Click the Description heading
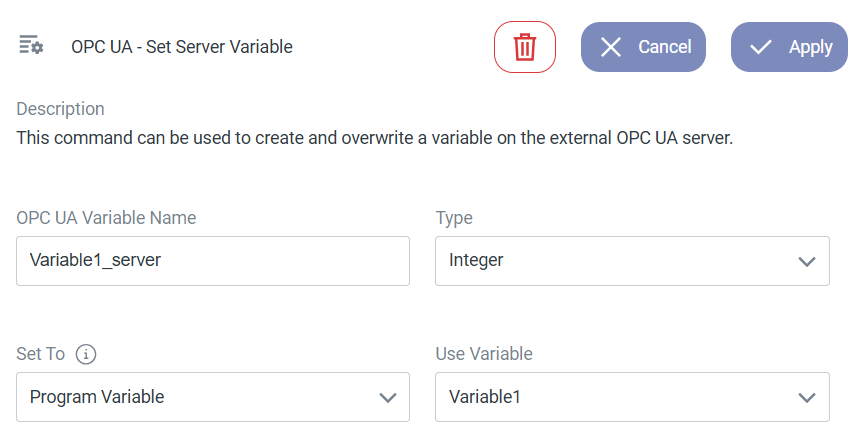The width and height of the screenshot is (867, 442). click(x=60, y=109)
